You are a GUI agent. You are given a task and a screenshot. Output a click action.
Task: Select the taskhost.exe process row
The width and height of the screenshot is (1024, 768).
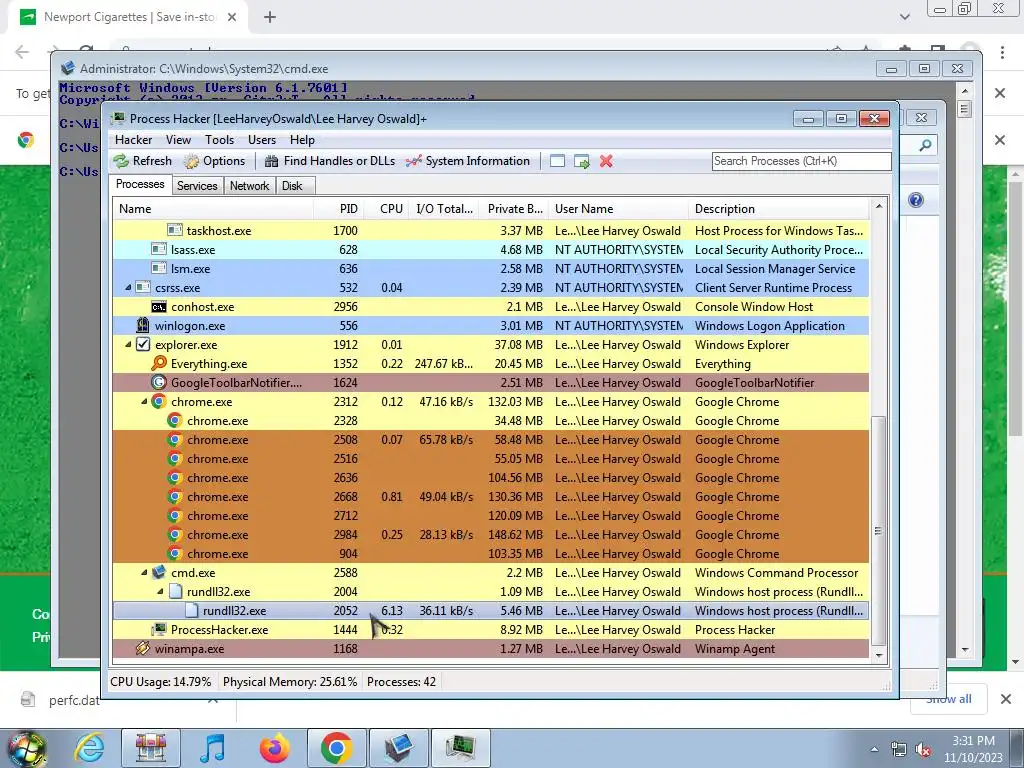click(490, 231)
